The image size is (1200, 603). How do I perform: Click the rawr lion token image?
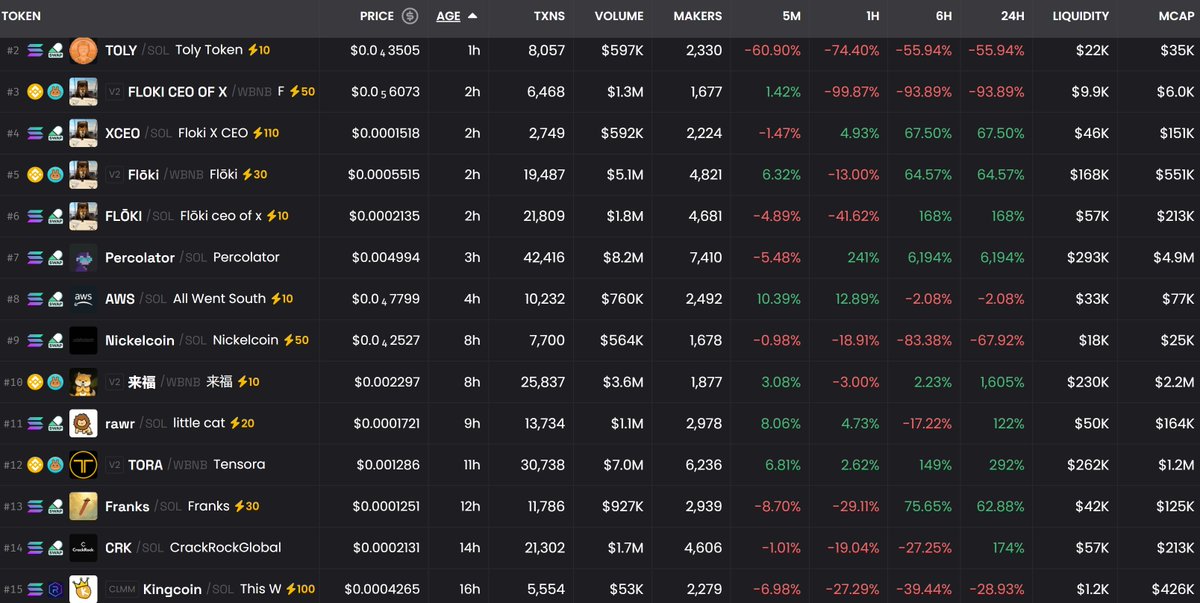tap(83, 424)
